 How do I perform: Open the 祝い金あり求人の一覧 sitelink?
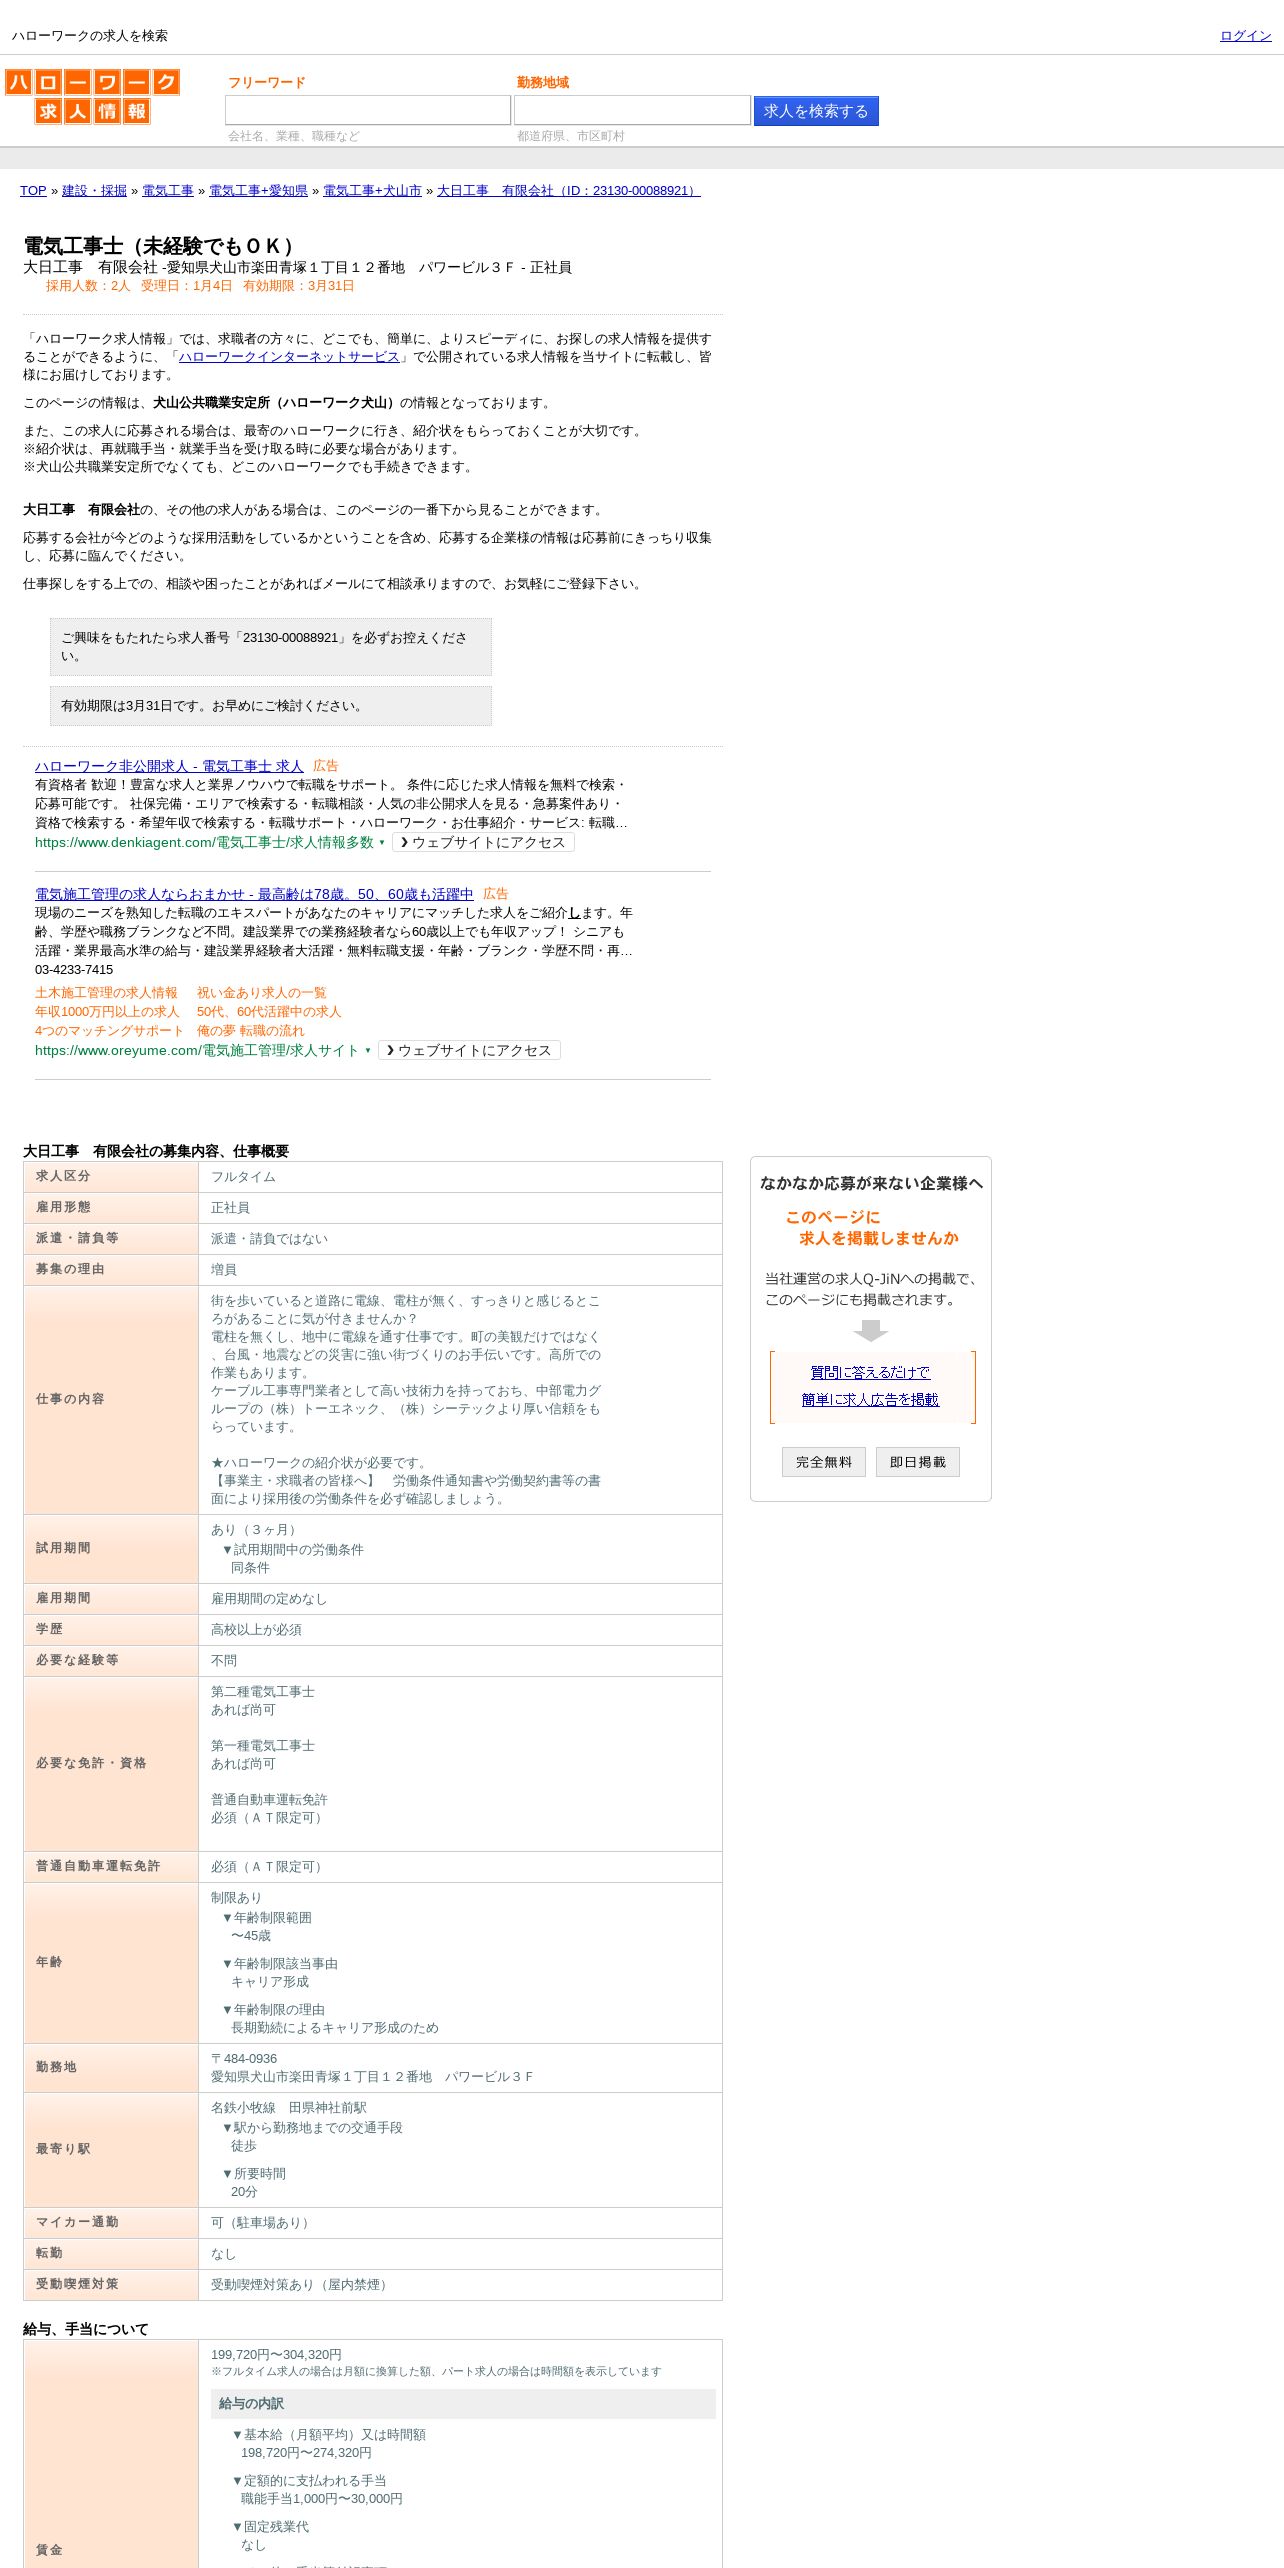(x=261, y=993)
